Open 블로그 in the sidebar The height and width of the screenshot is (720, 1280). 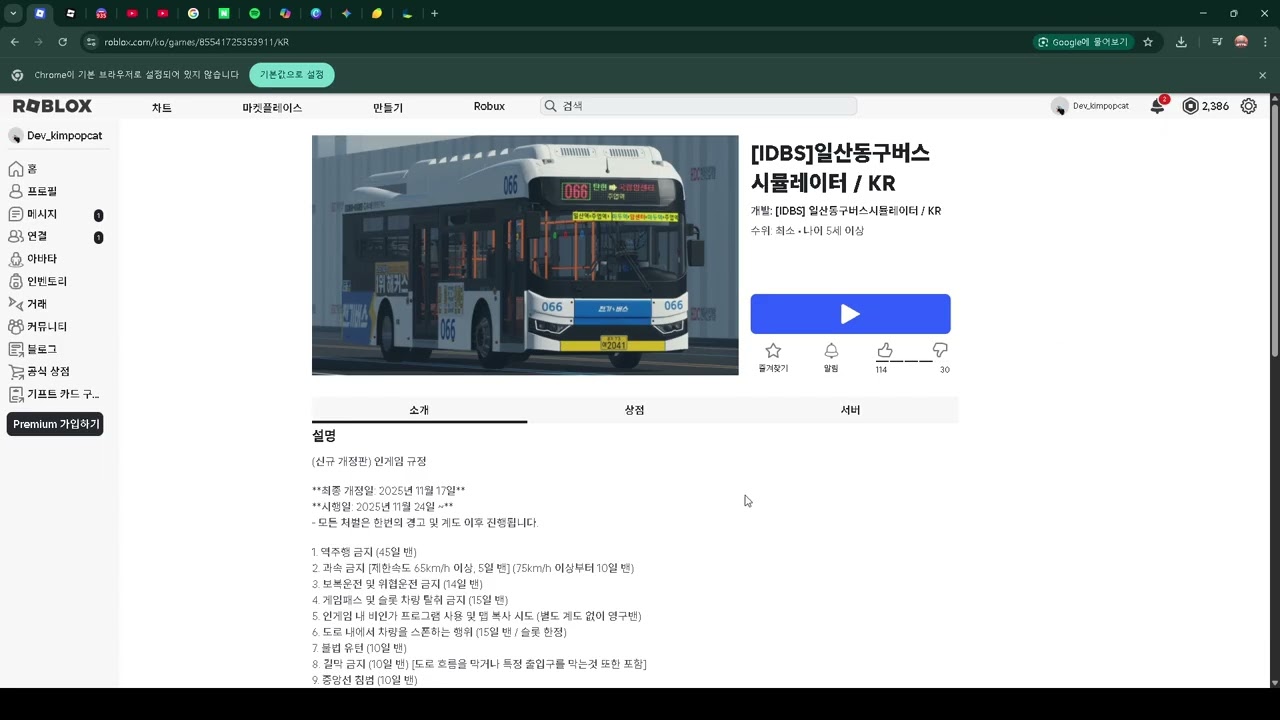click(33, 349)
